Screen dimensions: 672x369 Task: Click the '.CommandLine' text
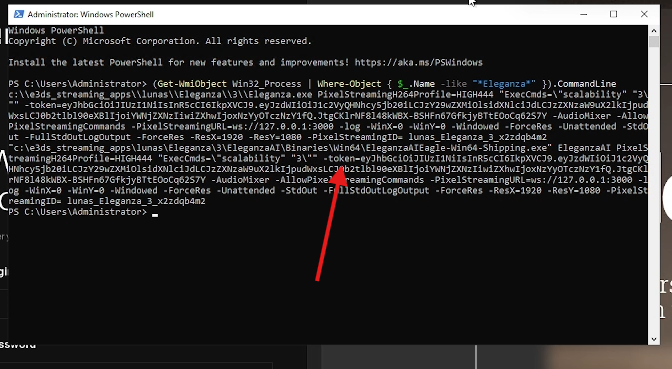pyautogui.click(x=584, y=84)
